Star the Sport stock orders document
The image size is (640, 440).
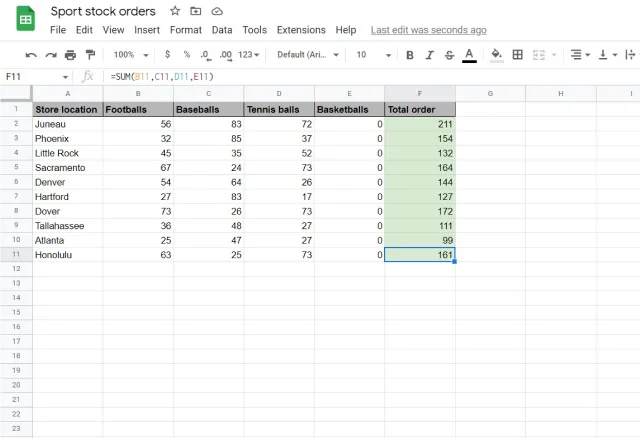[175, 11]
